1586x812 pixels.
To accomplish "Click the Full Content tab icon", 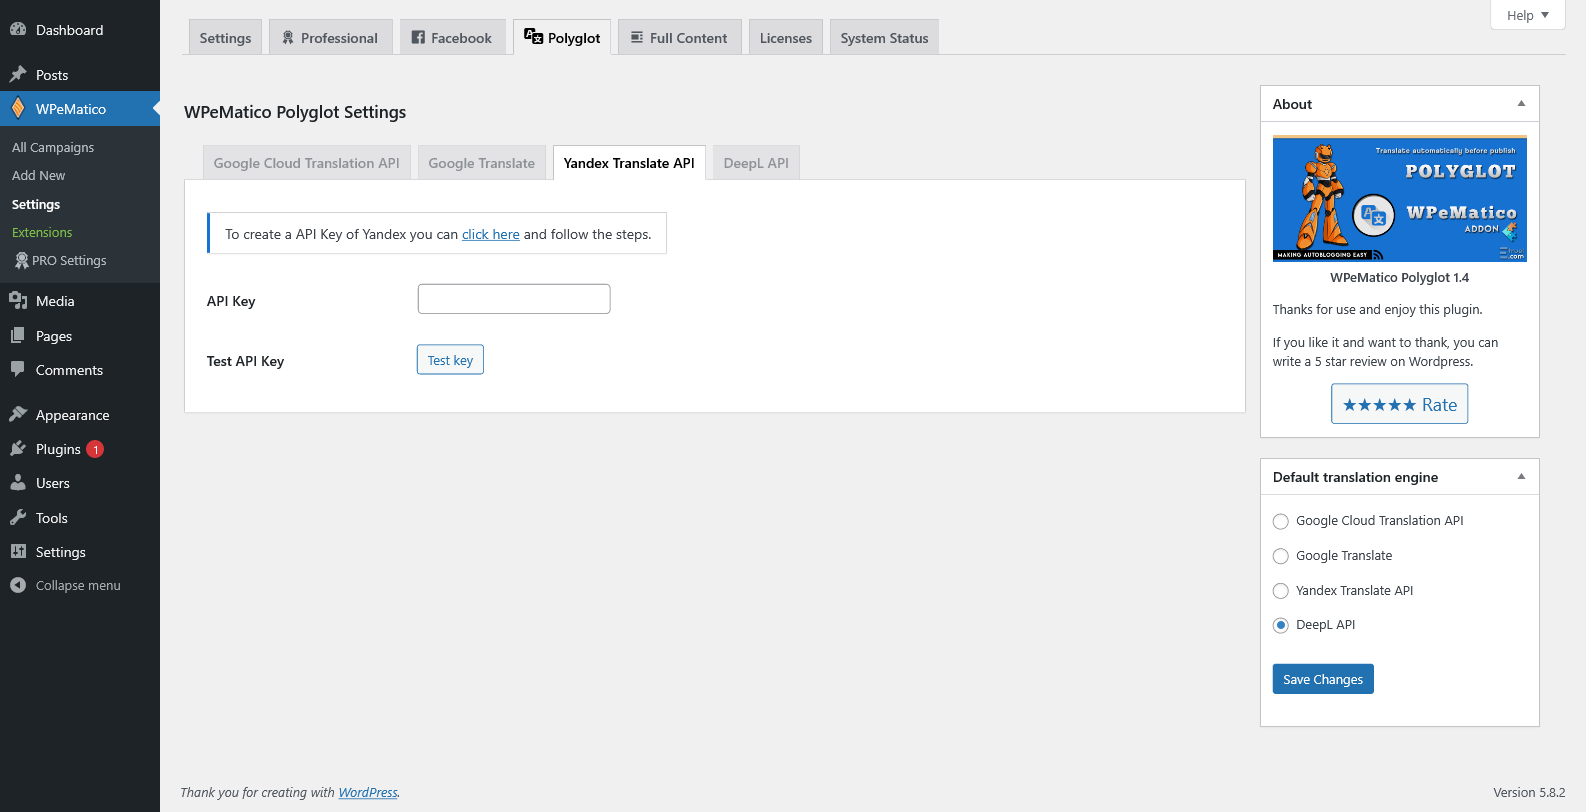I will [637, 38].
